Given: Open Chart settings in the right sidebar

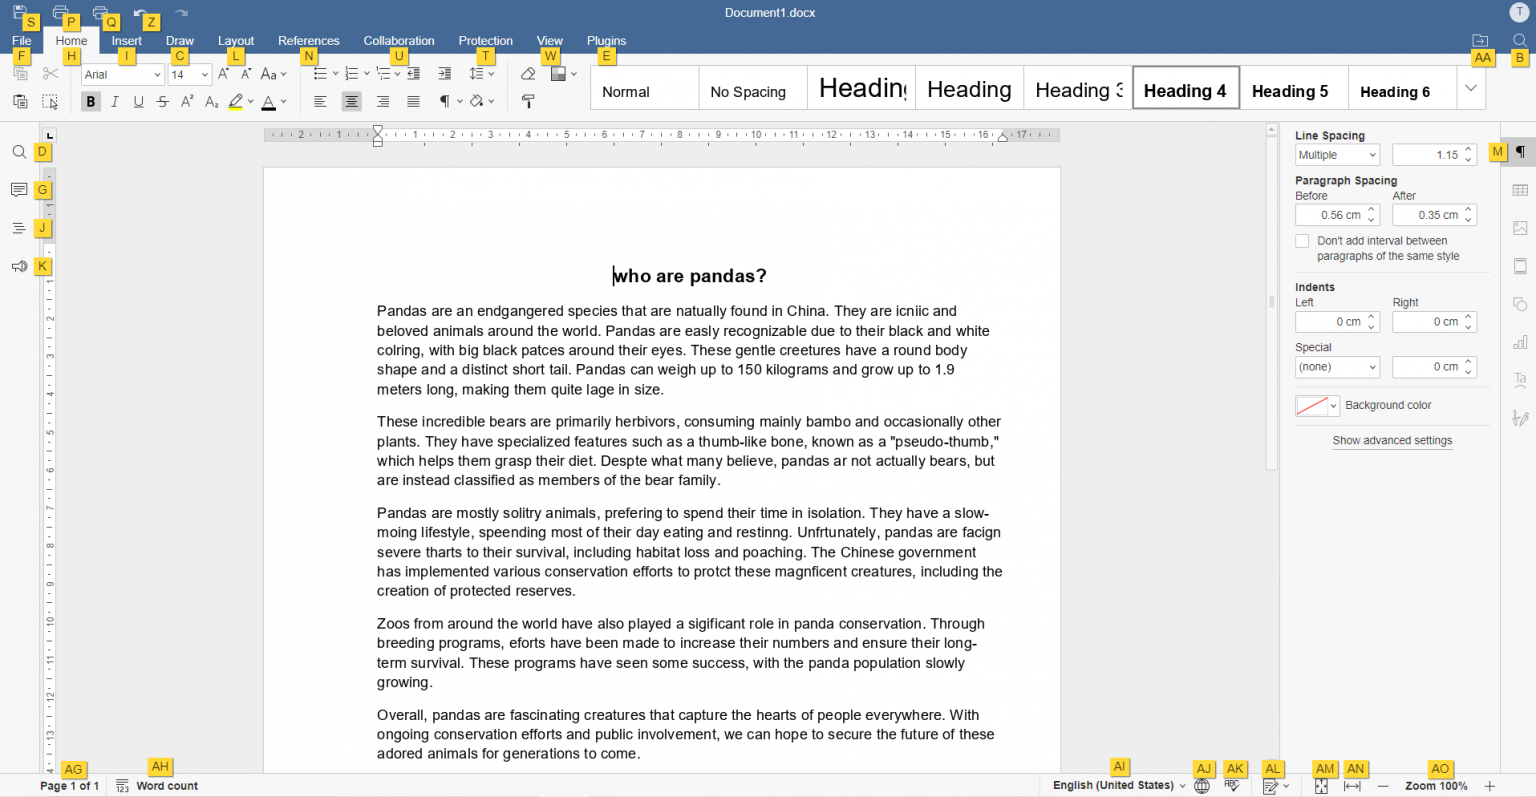Looking at the screenshot, I should click(x=1520, y=341).
